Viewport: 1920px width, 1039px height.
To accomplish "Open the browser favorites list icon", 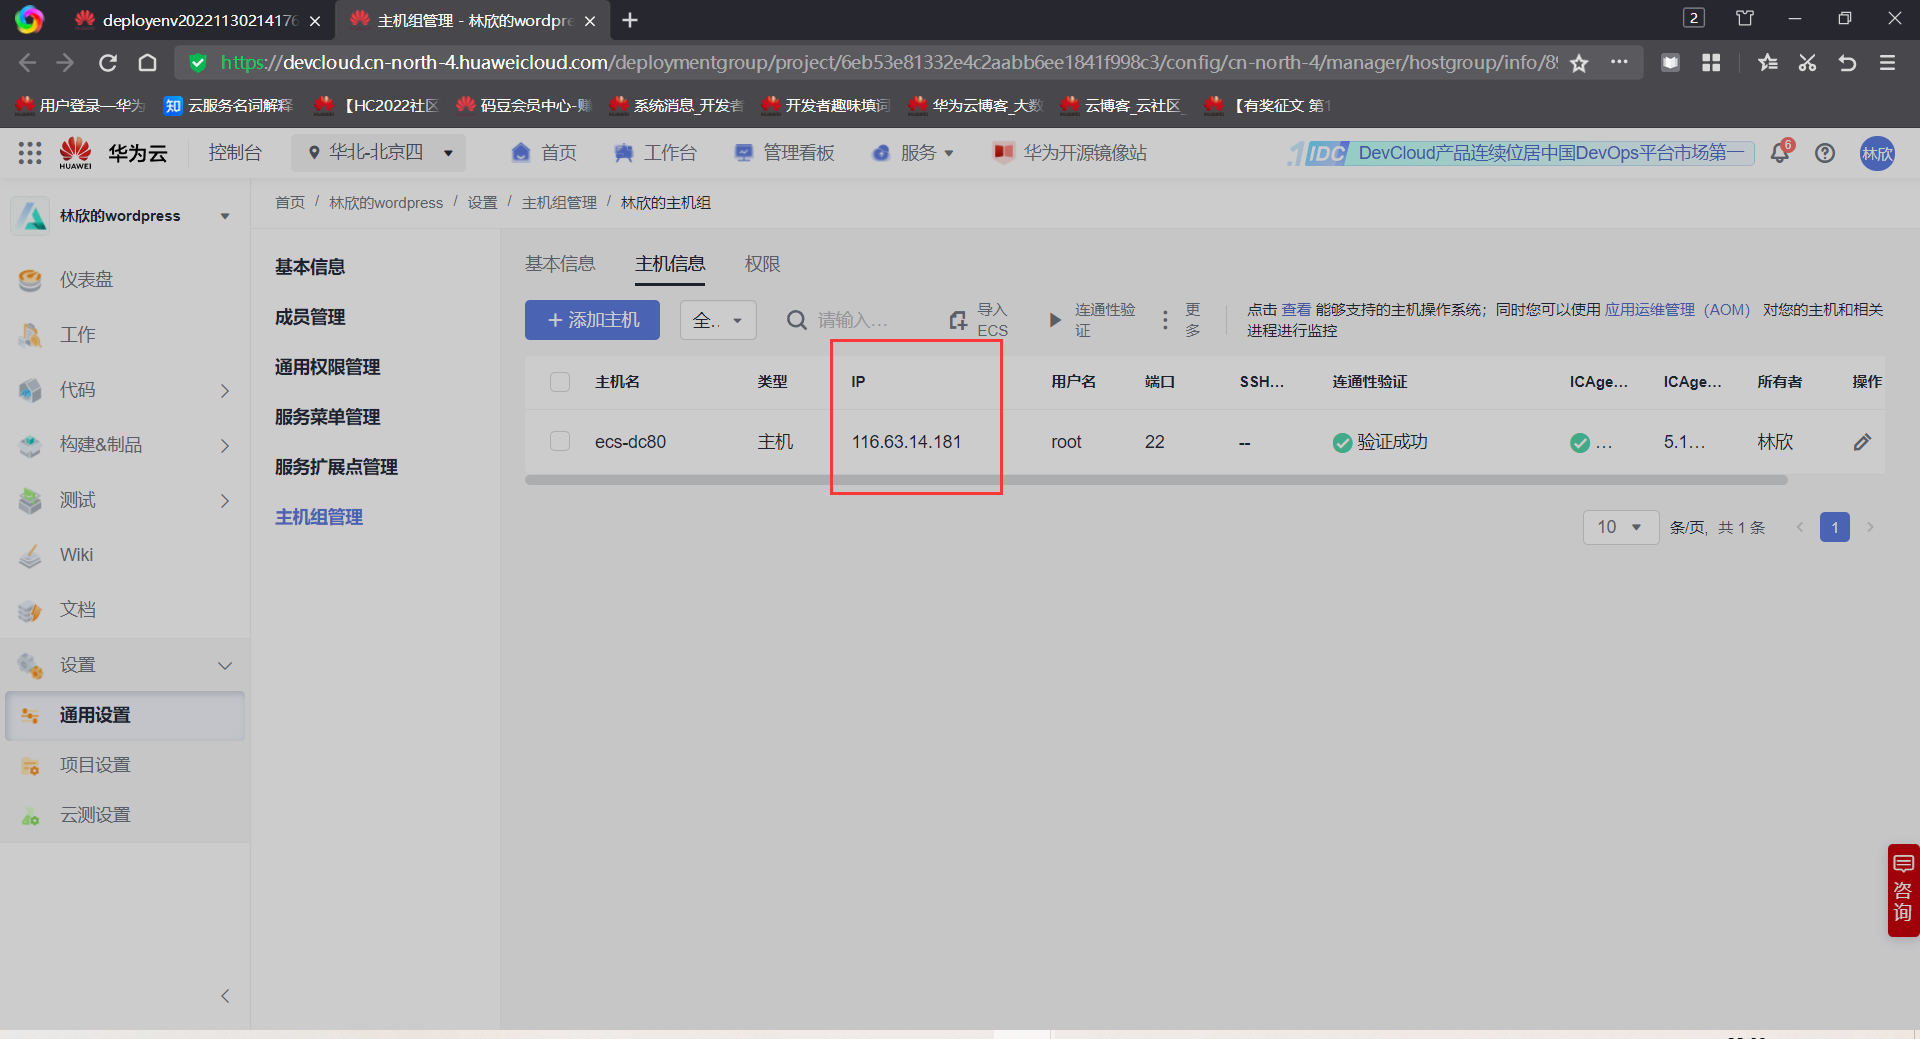I will pos(1767,63).
